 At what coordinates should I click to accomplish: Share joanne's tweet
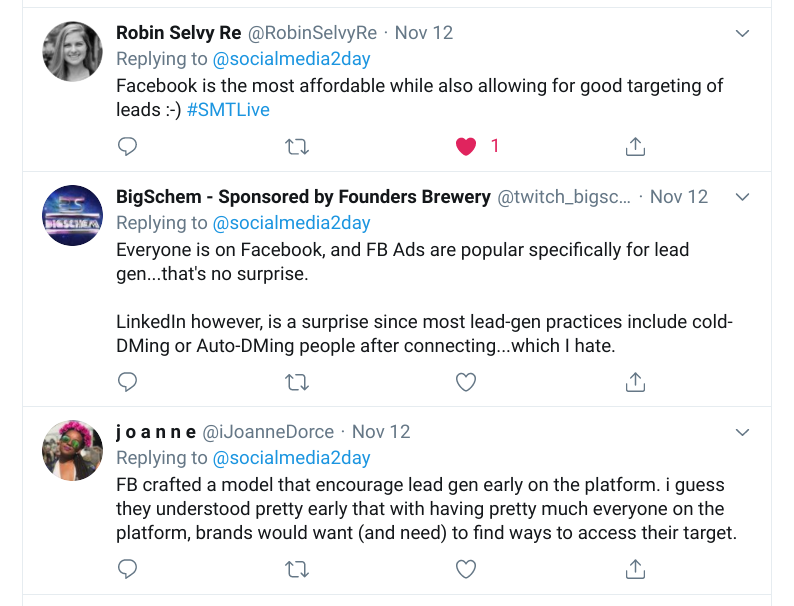[x=634, y=569]
